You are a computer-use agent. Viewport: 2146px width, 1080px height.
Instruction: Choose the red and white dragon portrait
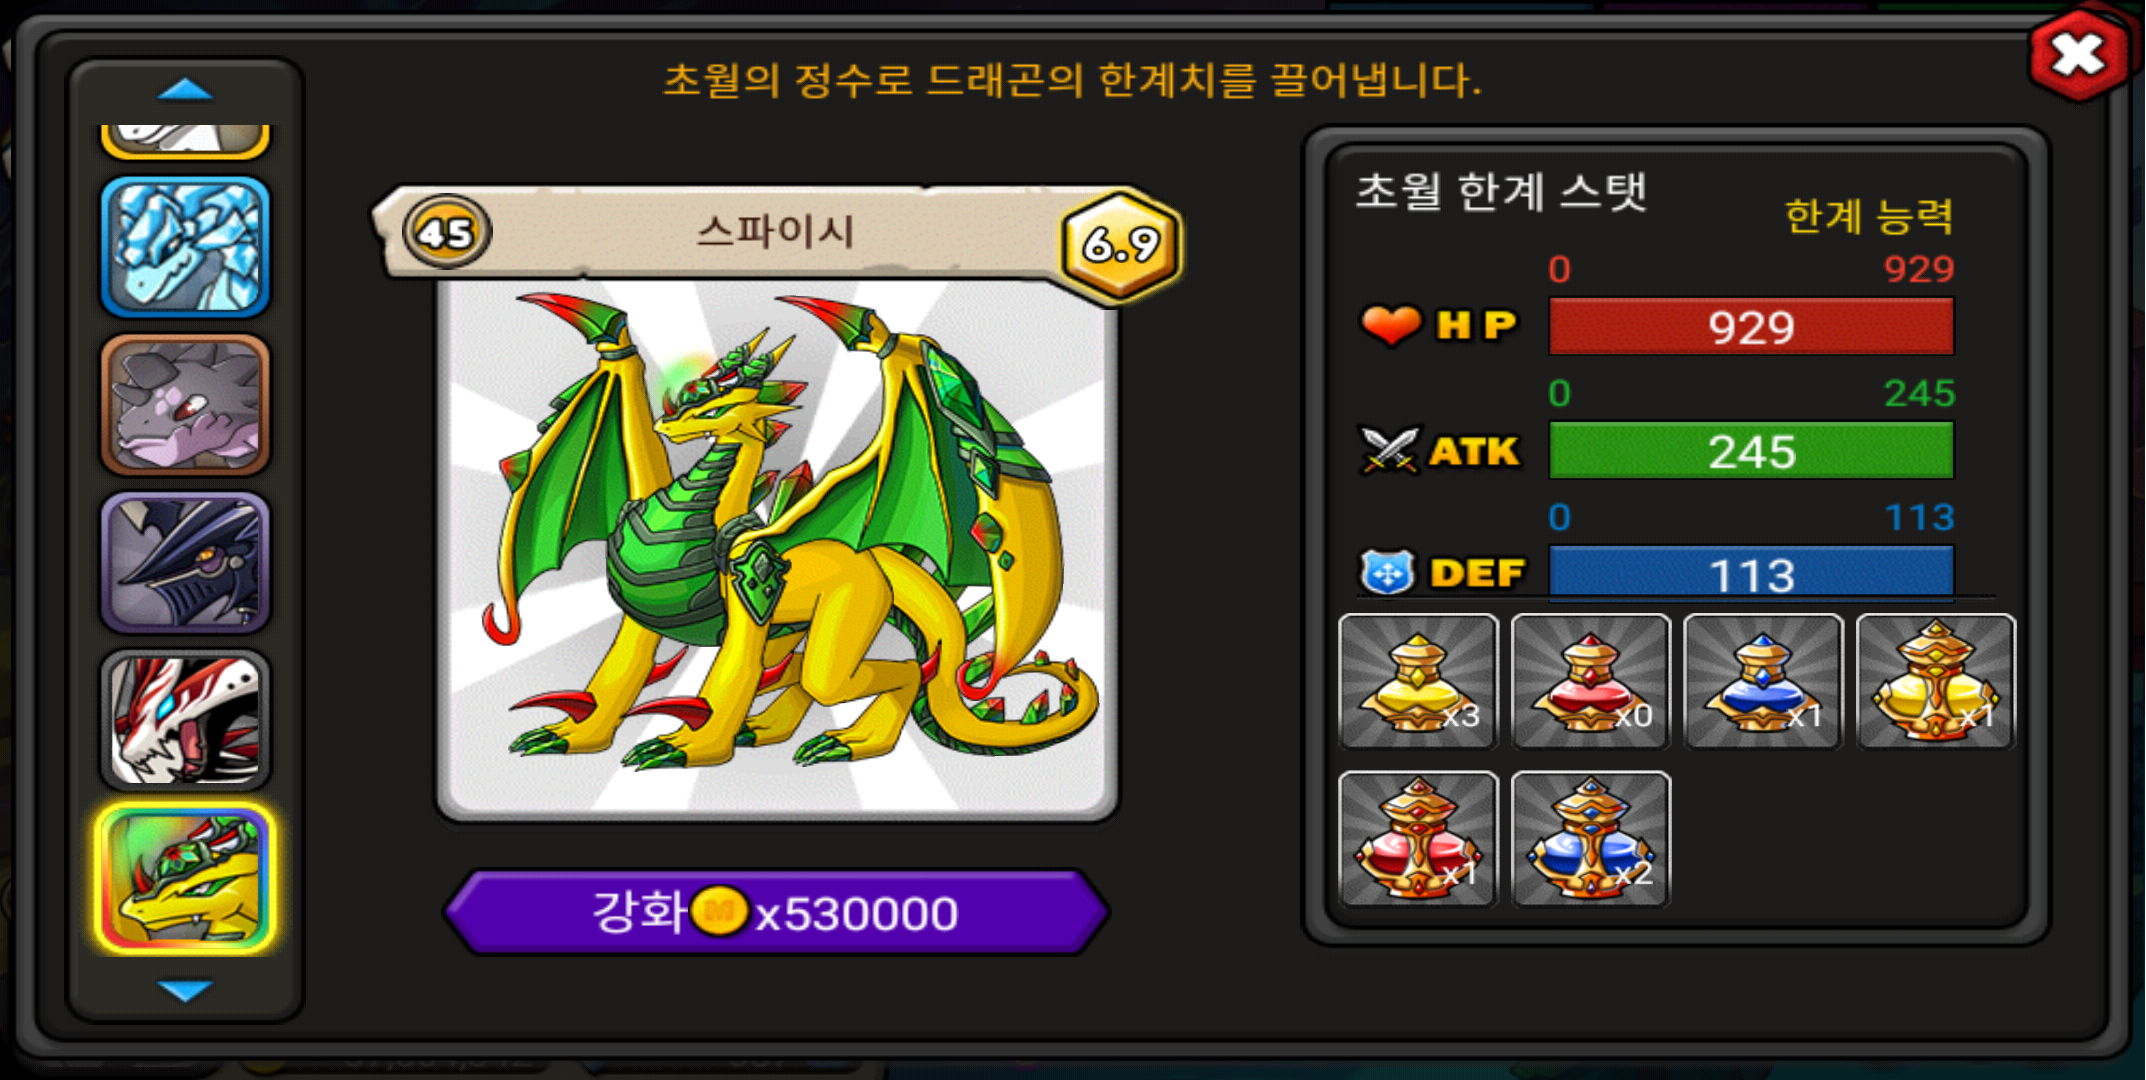pos(186,720)
